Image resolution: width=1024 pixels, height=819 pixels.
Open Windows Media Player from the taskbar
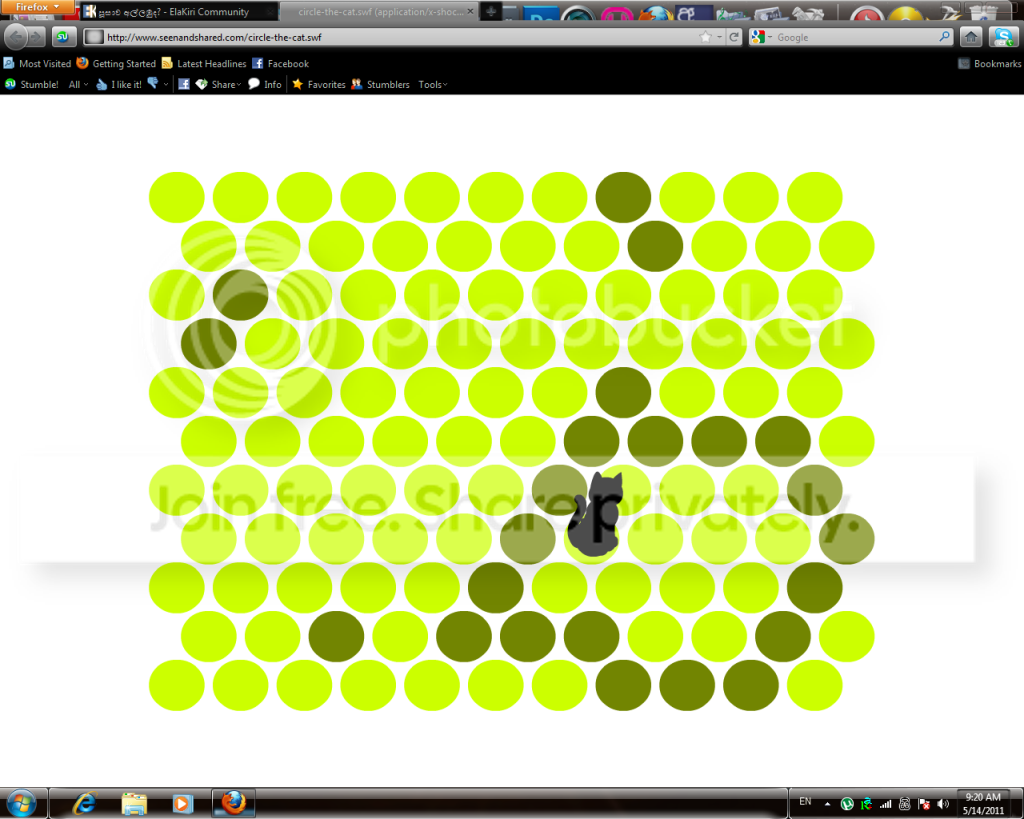182,803
